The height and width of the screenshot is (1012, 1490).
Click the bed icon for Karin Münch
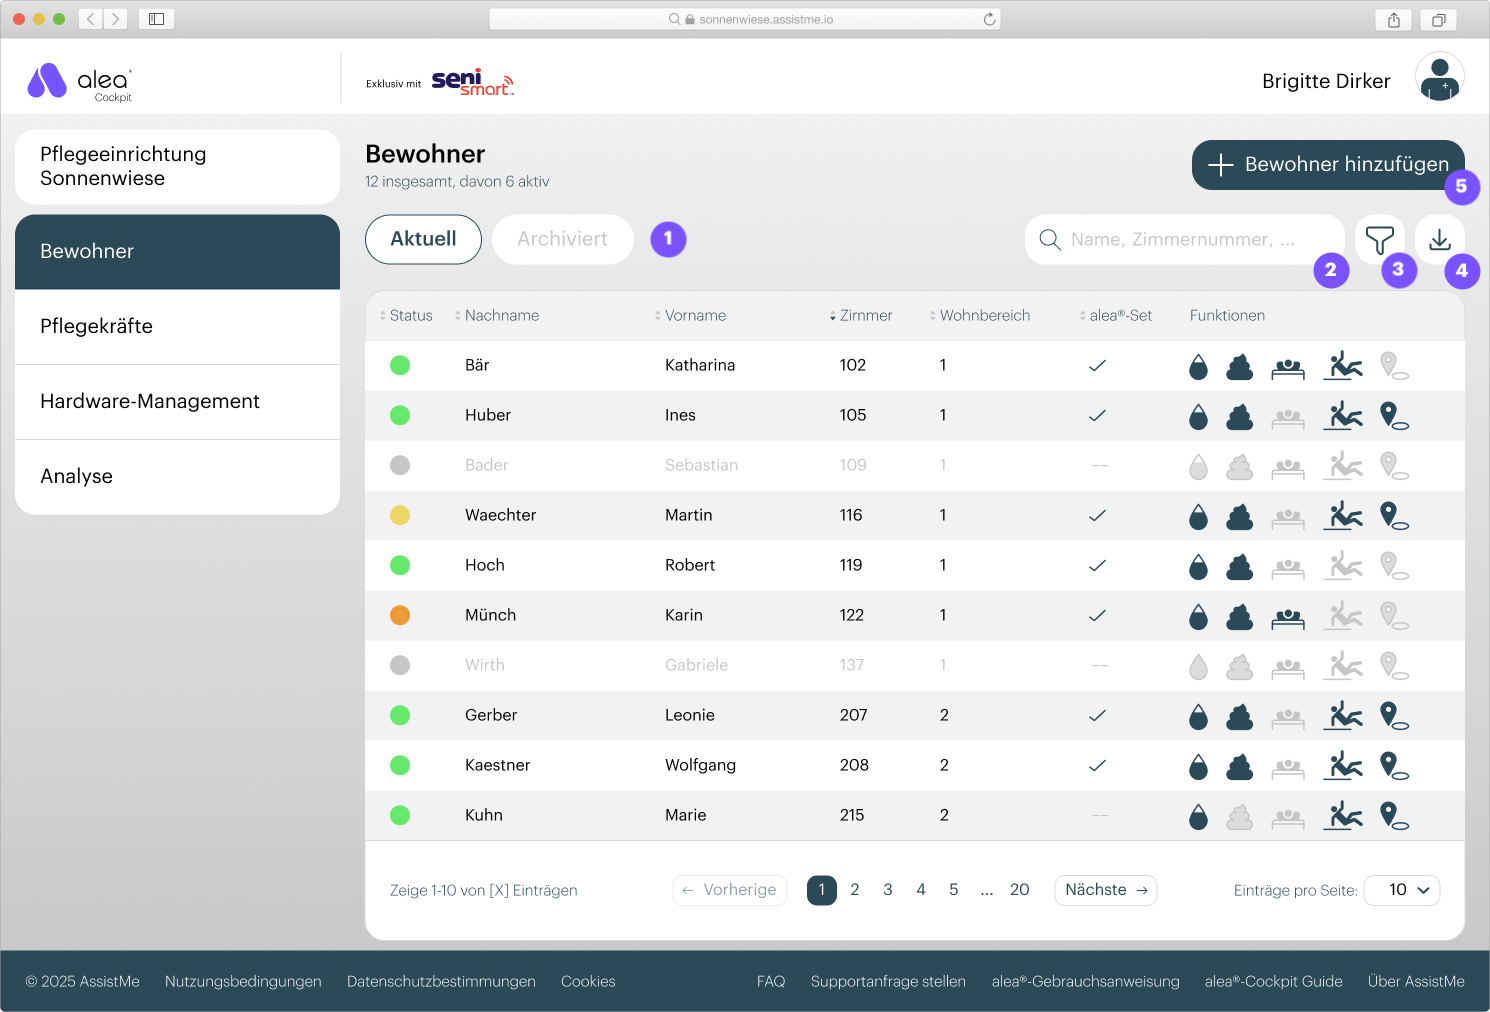(1288, 617)
